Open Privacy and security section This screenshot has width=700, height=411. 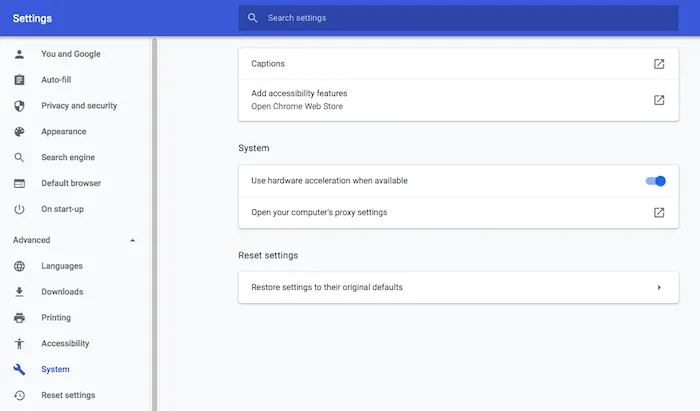point(79,106)
